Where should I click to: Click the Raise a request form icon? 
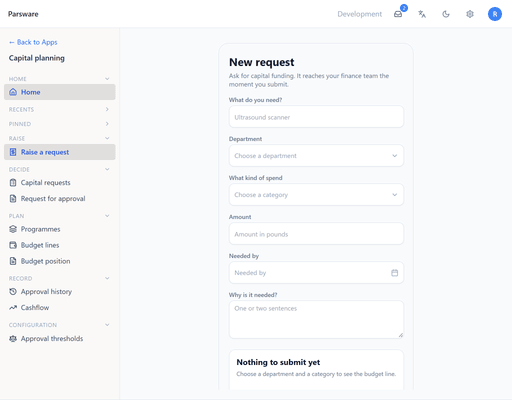point(13,152)
